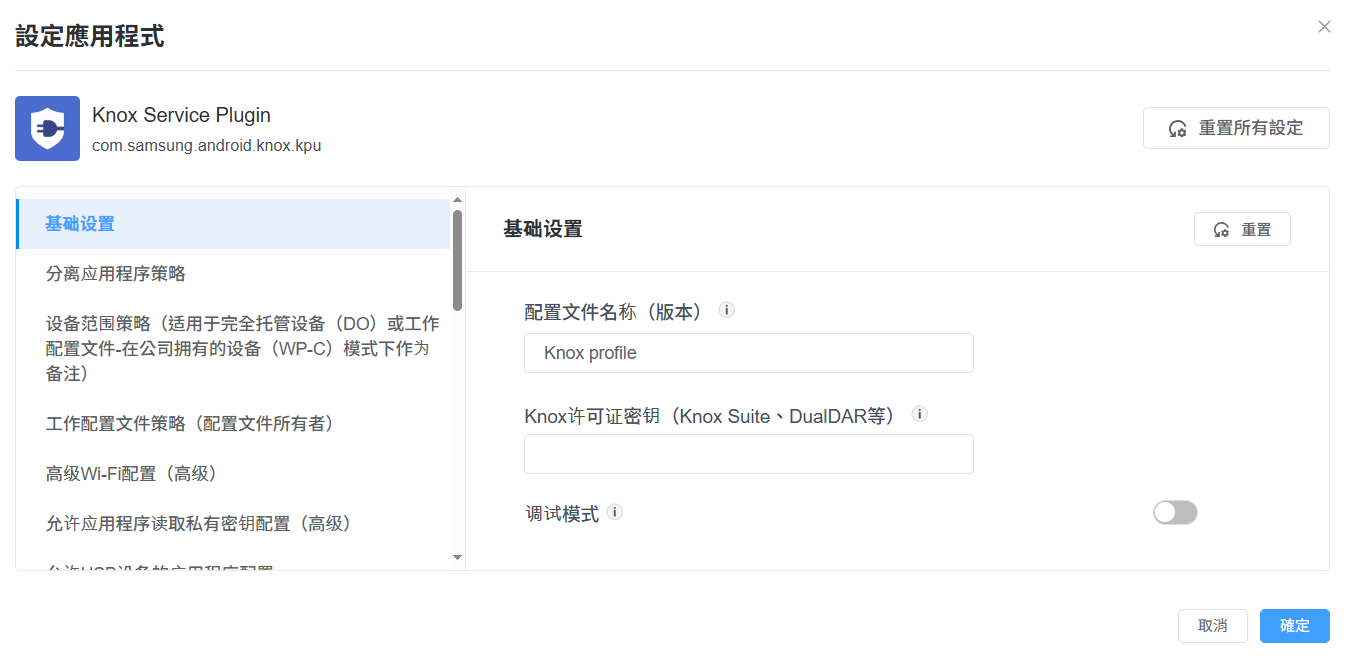Open 高级Wi-Fi配置（高级） section
1351x660 pixels.
[x=233, y=474]
